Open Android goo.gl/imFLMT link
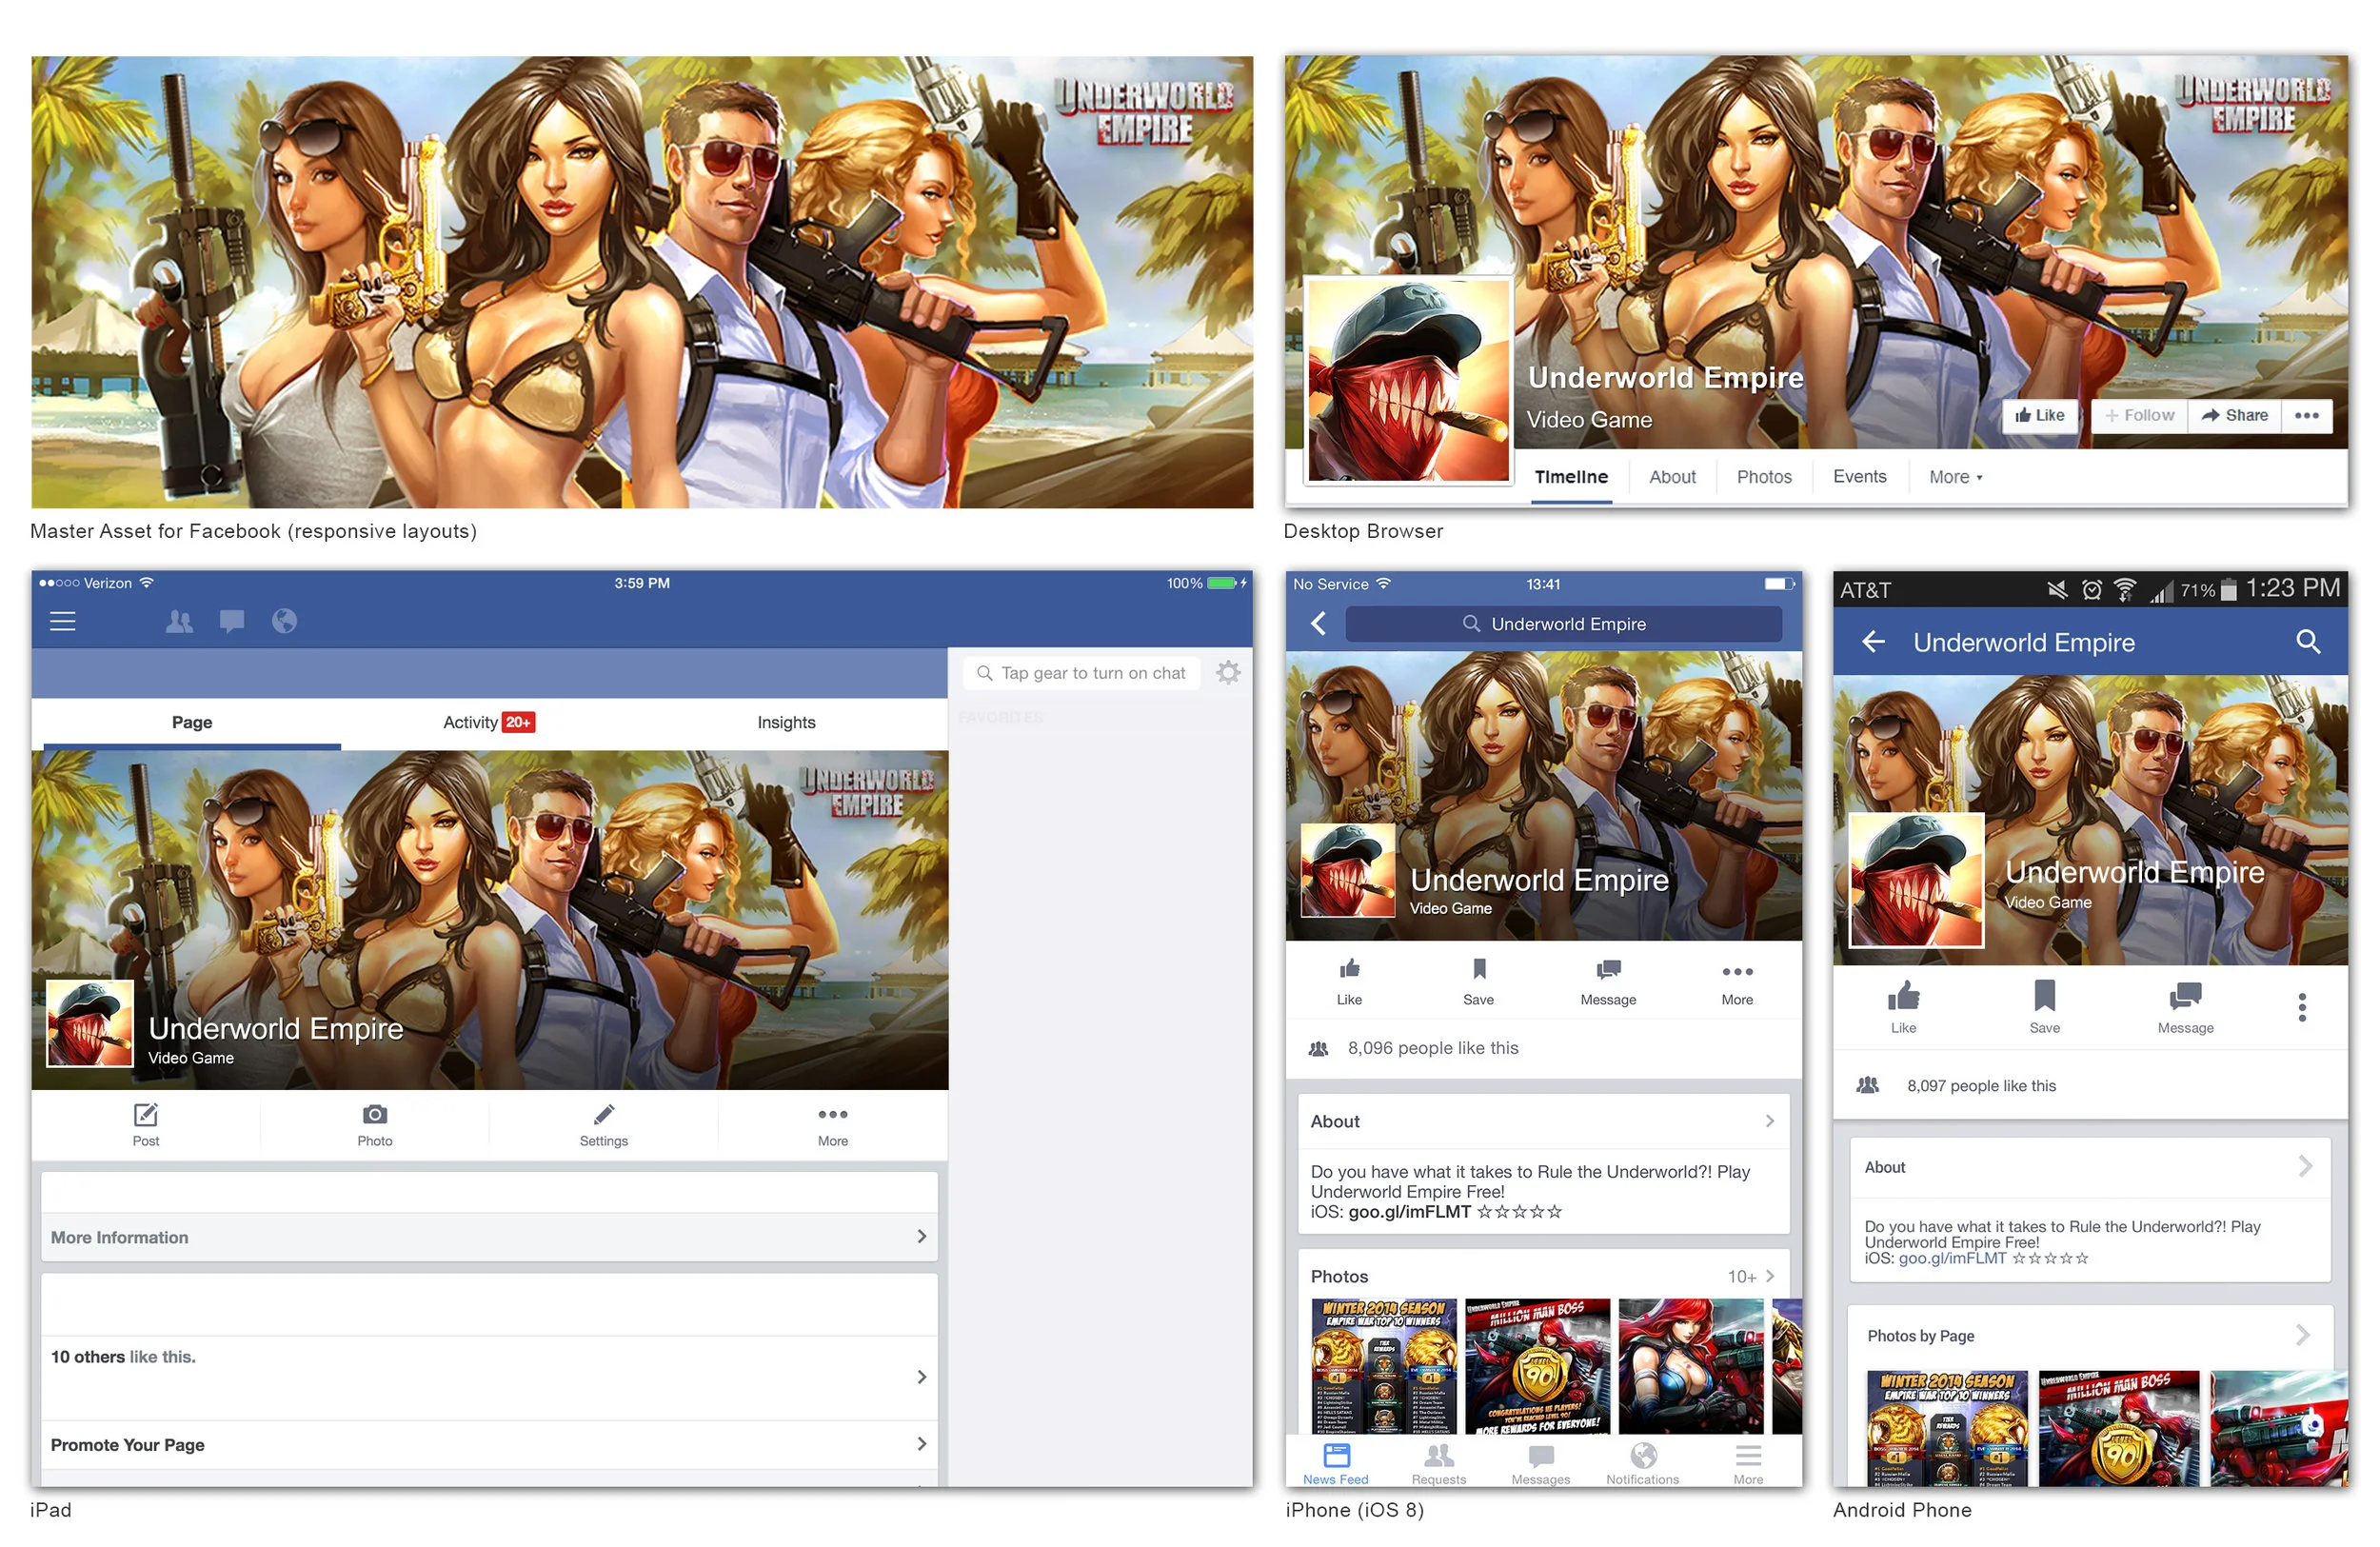 (1953, 1260)
